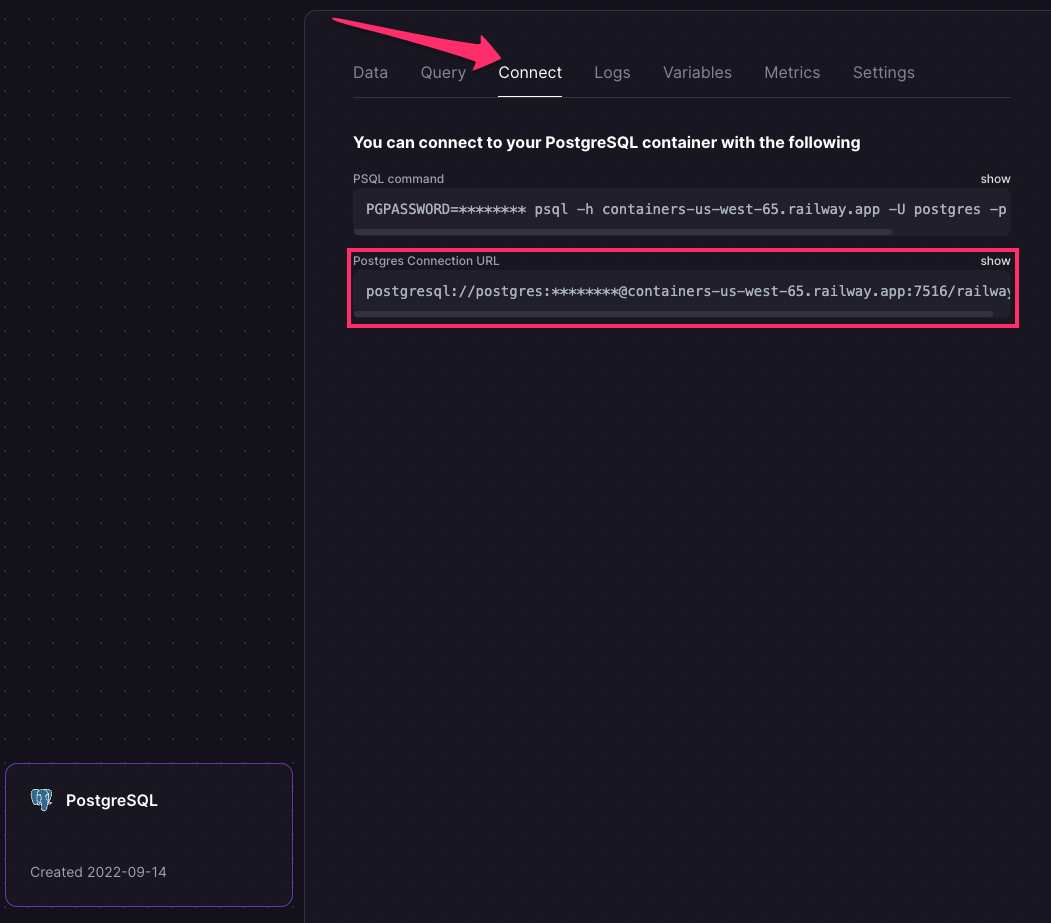Select the Postgres Connection URL text
1051x923 pixels.
(x=682, y=291)
